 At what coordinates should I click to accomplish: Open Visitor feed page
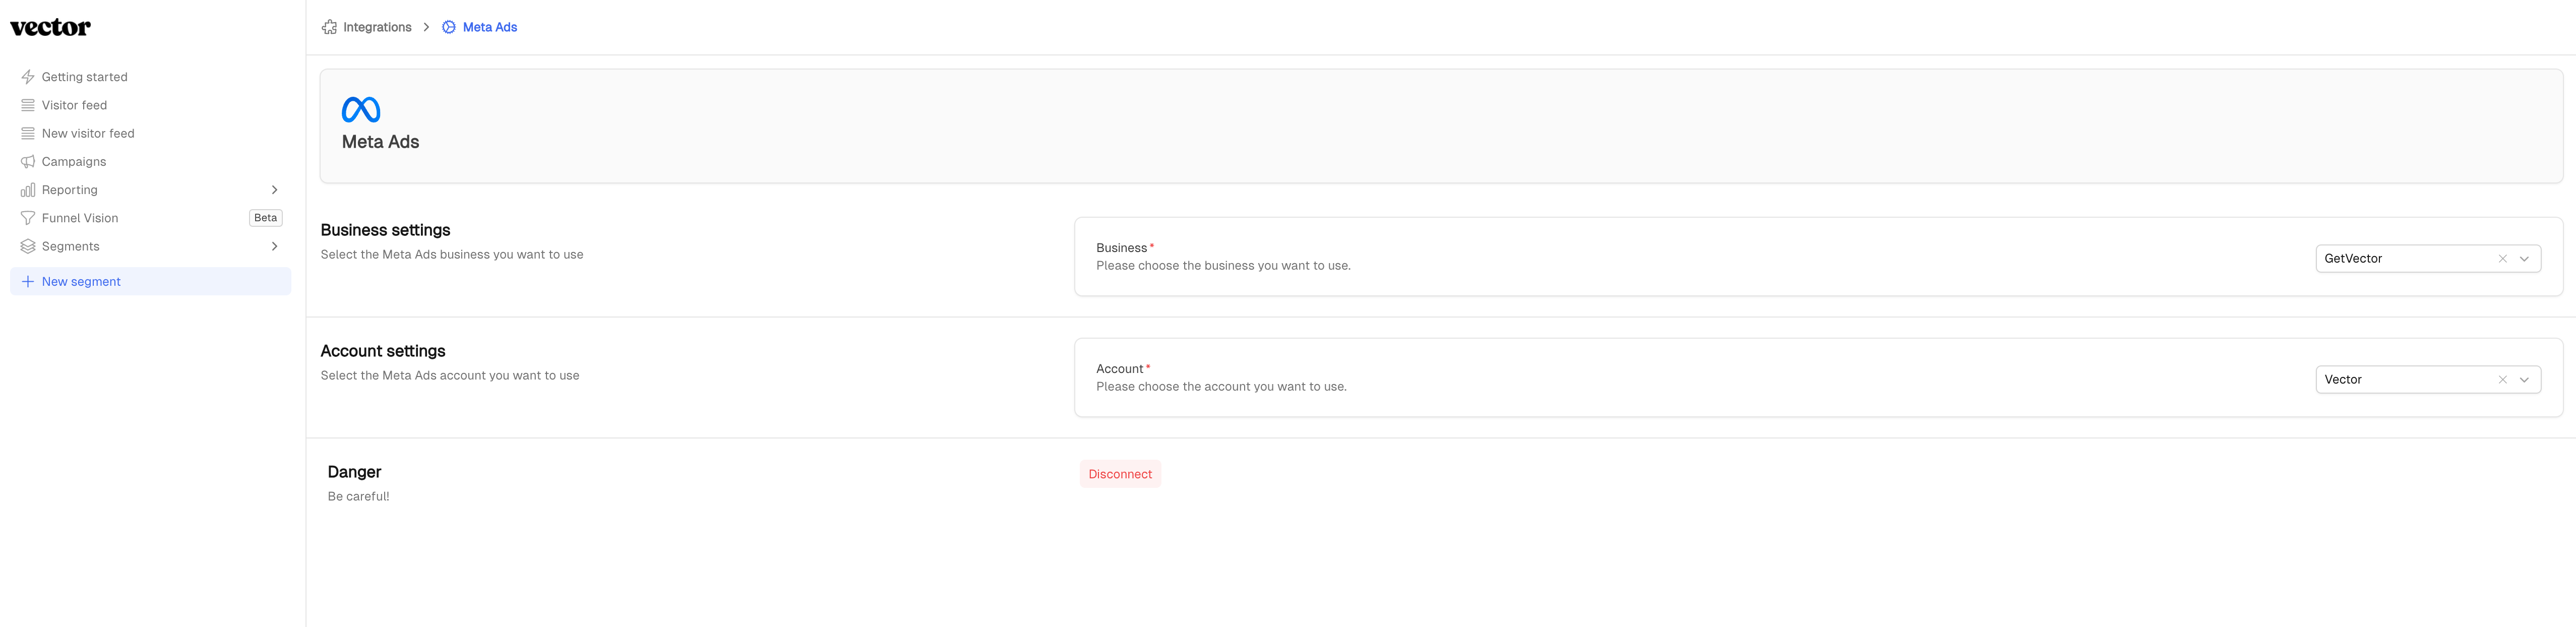click(74, 105)
